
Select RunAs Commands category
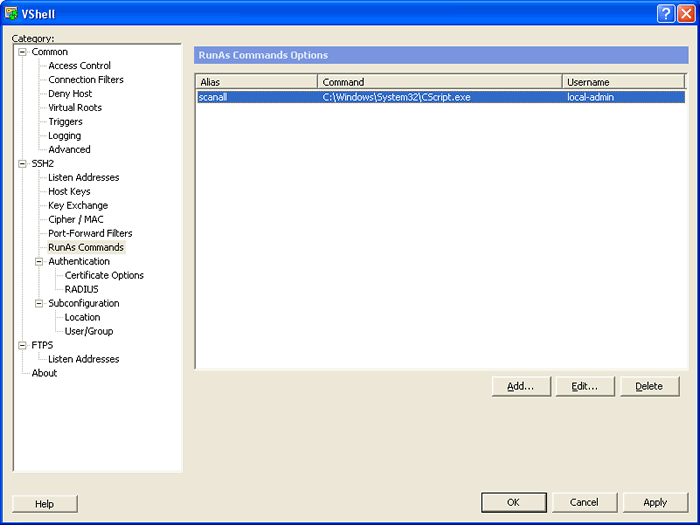pyautogui.click(x=86, y=247)
